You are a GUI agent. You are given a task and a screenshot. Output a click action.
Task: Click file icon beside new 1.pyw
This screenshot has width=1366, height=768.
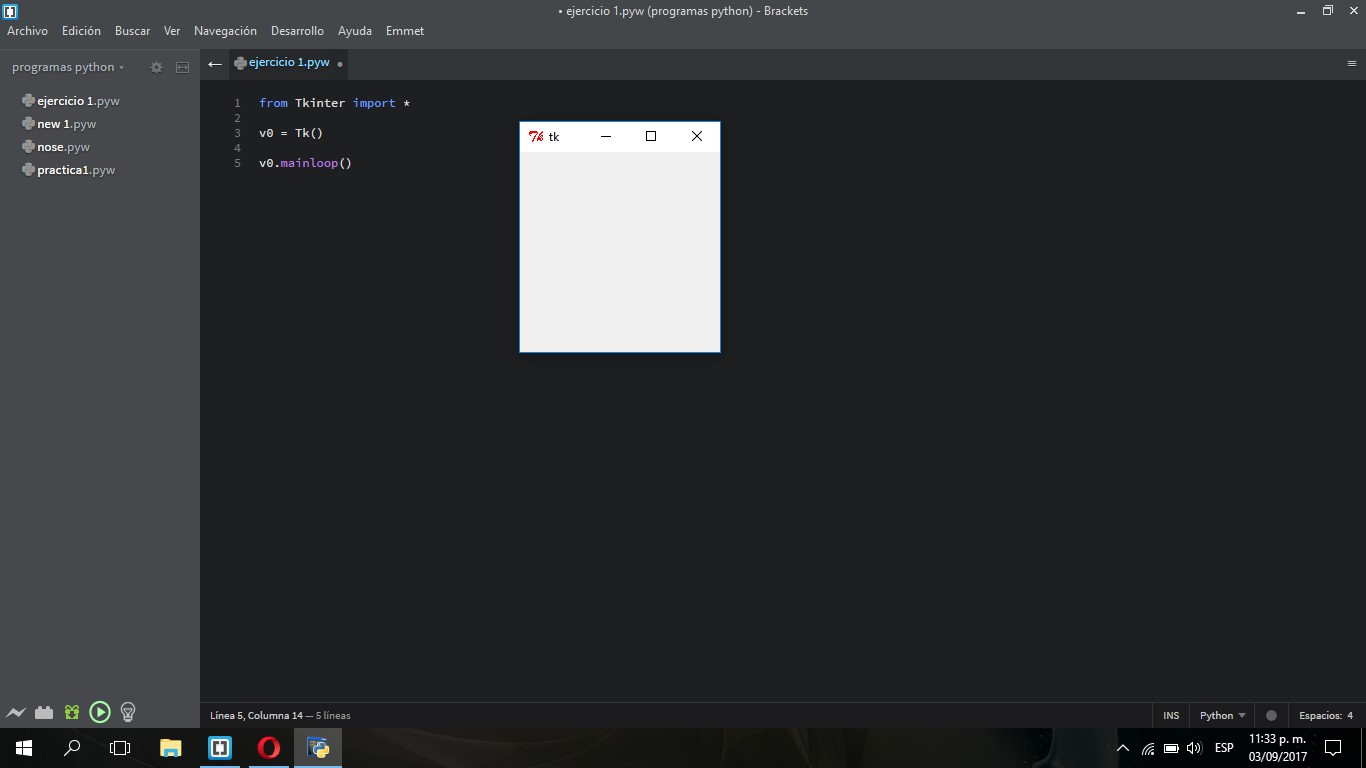click(28, 124)
